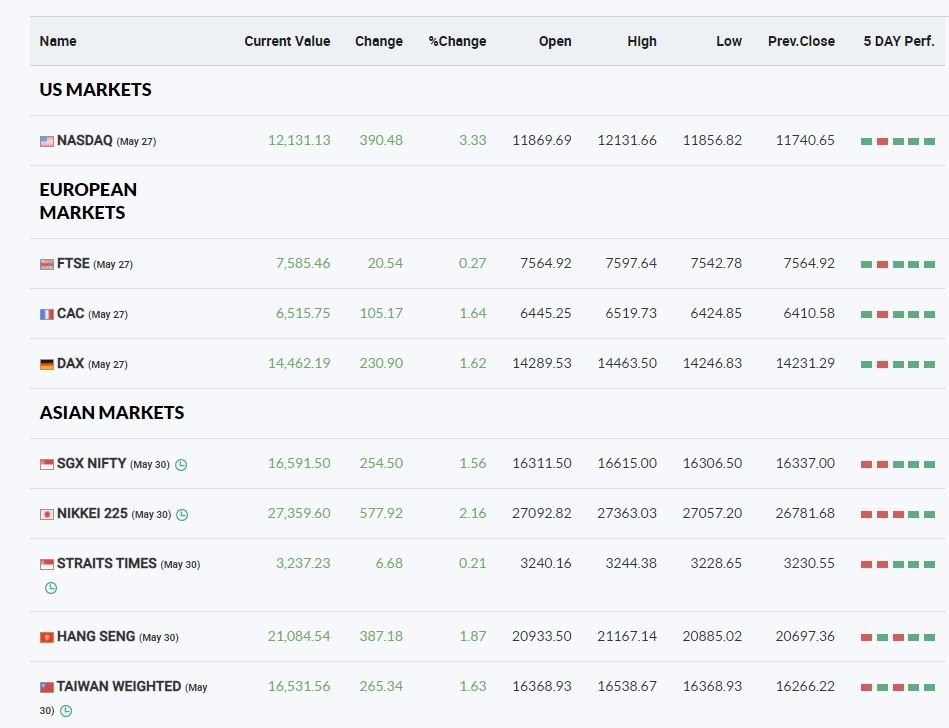The width and height of the screenshot is (949, 728).
Task: Click the Prev.Close column header
Action: coord(801,41)
